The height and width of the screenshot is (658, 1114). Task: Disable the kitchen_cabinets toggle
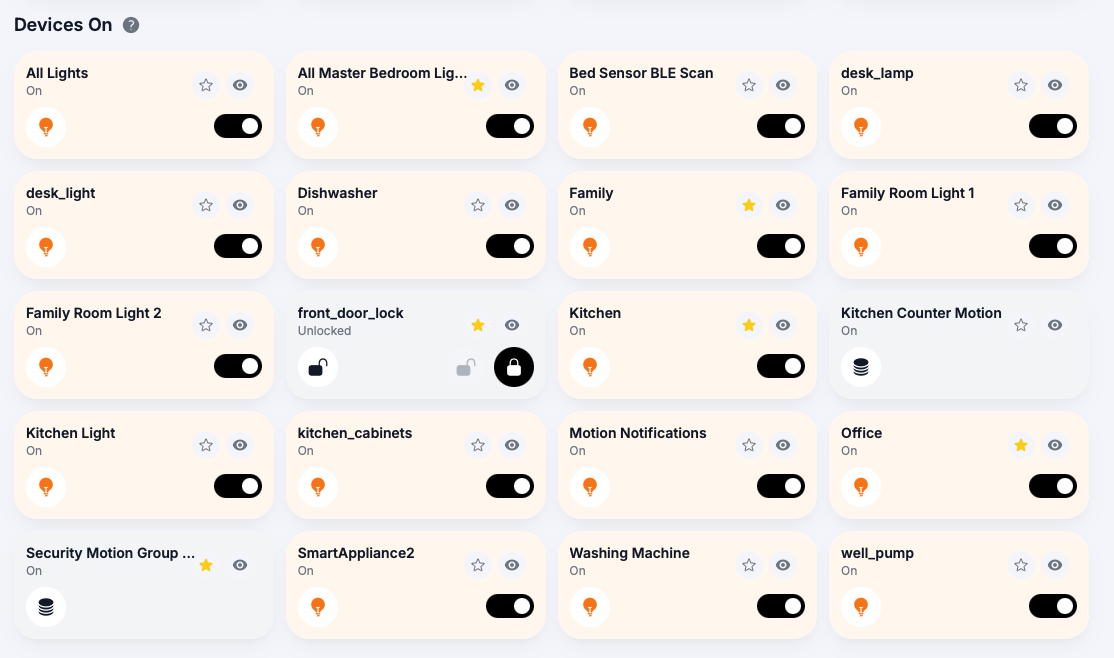point(510,486)
